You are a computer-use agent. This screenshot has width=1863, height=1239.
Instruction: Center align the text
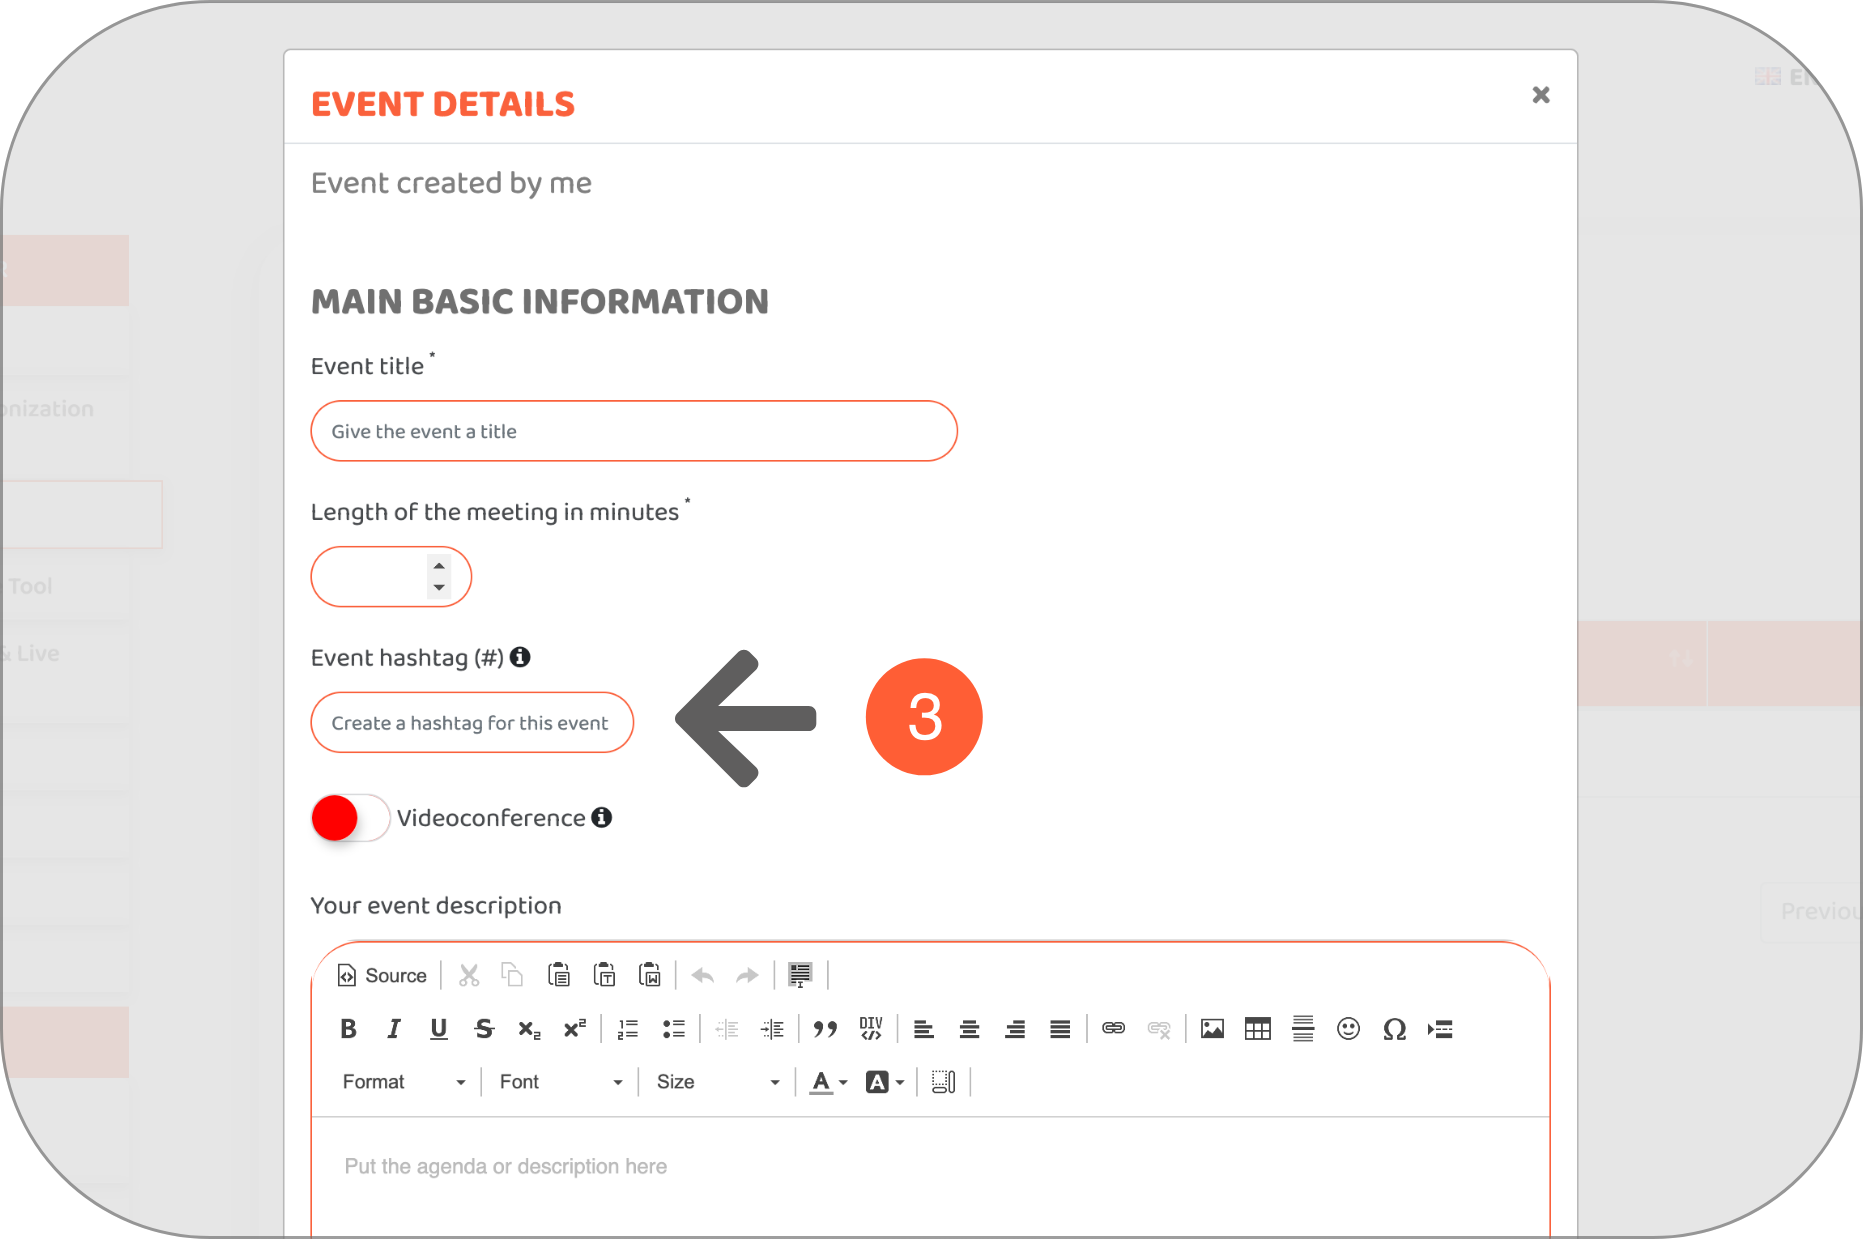coord(969,1029)
